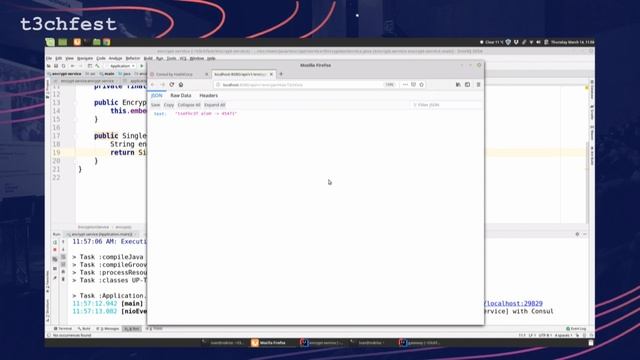This screenshot has height=360, width=640.
Task: Open Firefox library icon
Action: click(x=458, y=84)
